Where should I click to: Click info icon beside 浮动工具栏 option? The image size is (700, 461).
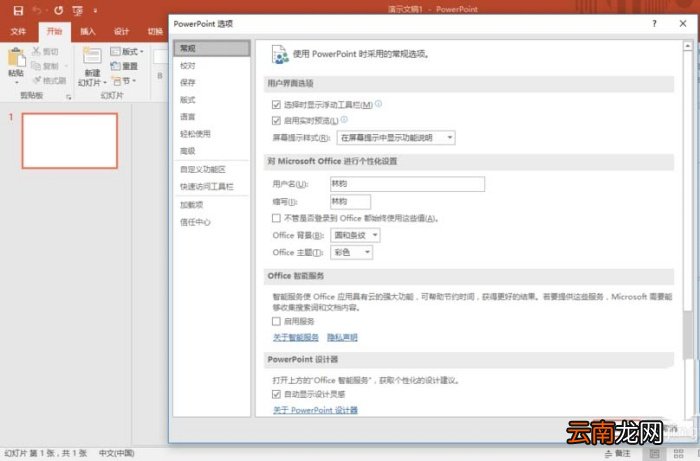click(378, 104)
